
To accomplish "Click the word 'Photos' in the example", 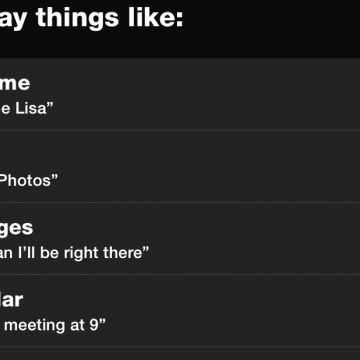I will click(26, 180).
